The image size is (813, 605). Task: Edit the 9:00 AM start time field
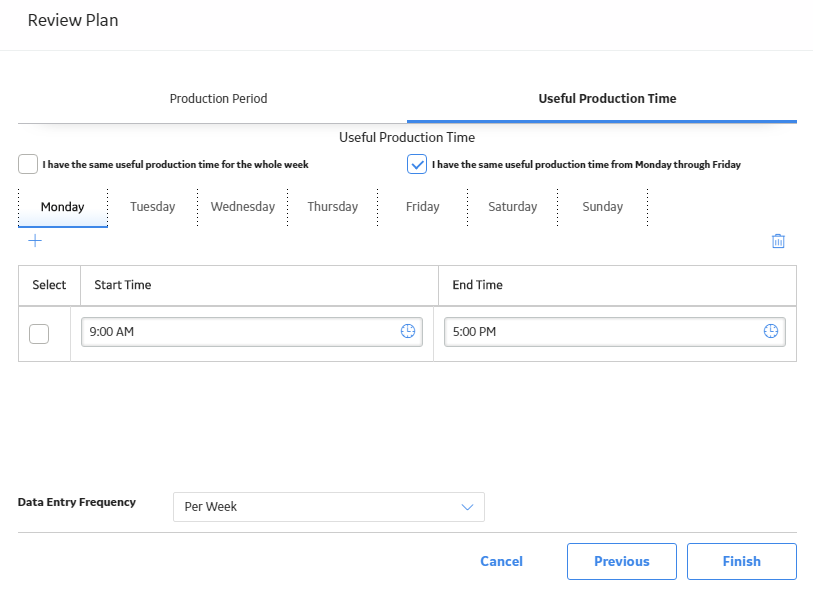click(252, 332)
